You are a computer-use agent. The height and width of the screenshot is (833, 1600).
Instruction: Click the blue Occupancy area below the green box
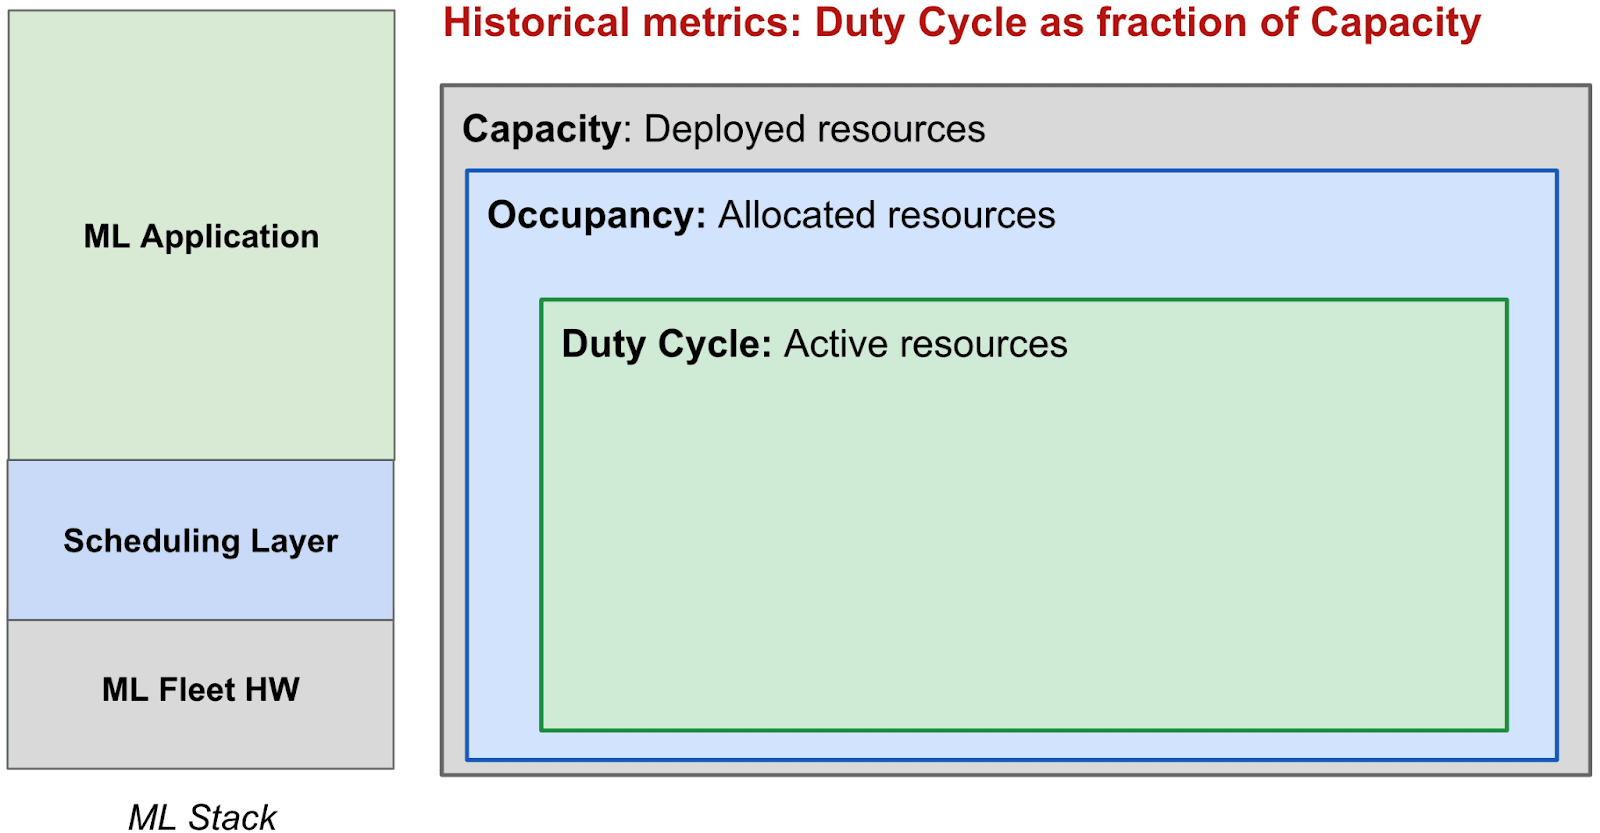coord(1010,745)
